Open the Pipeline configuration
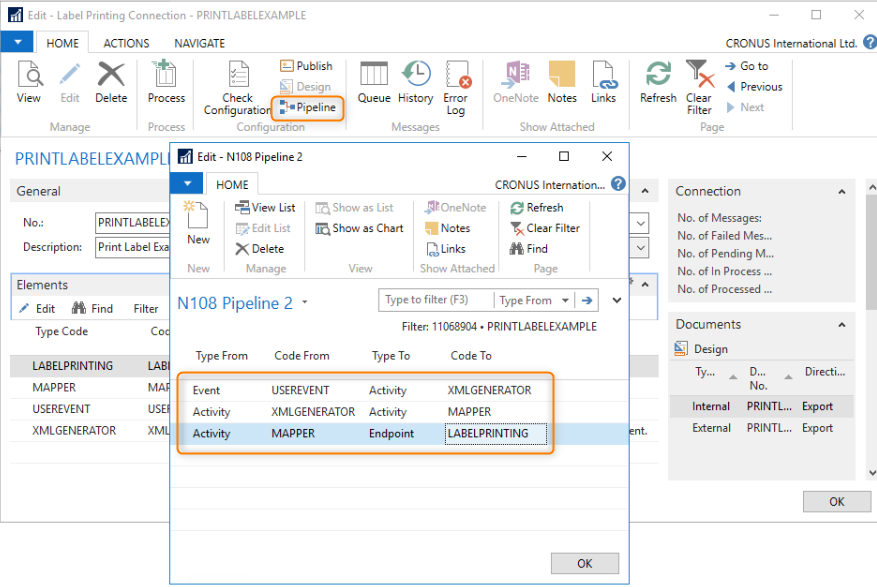Image resolution: width=877 pixels, height=587 pixels. (308, 107)
